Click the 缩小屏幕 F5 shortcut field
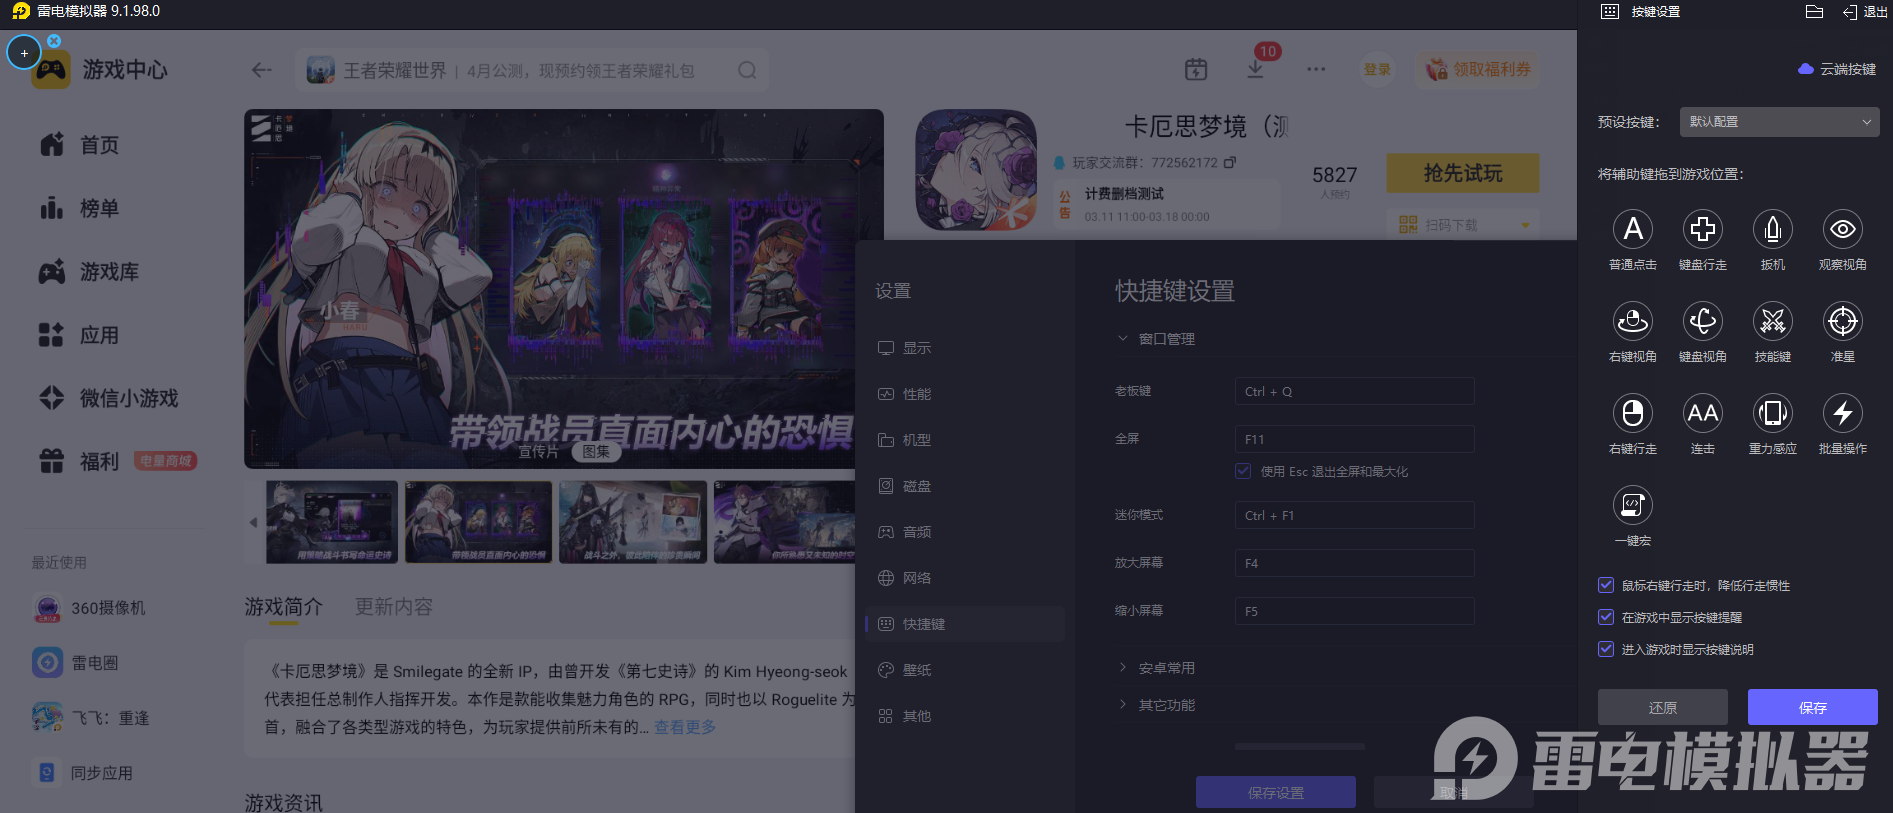 (1355, 611)
